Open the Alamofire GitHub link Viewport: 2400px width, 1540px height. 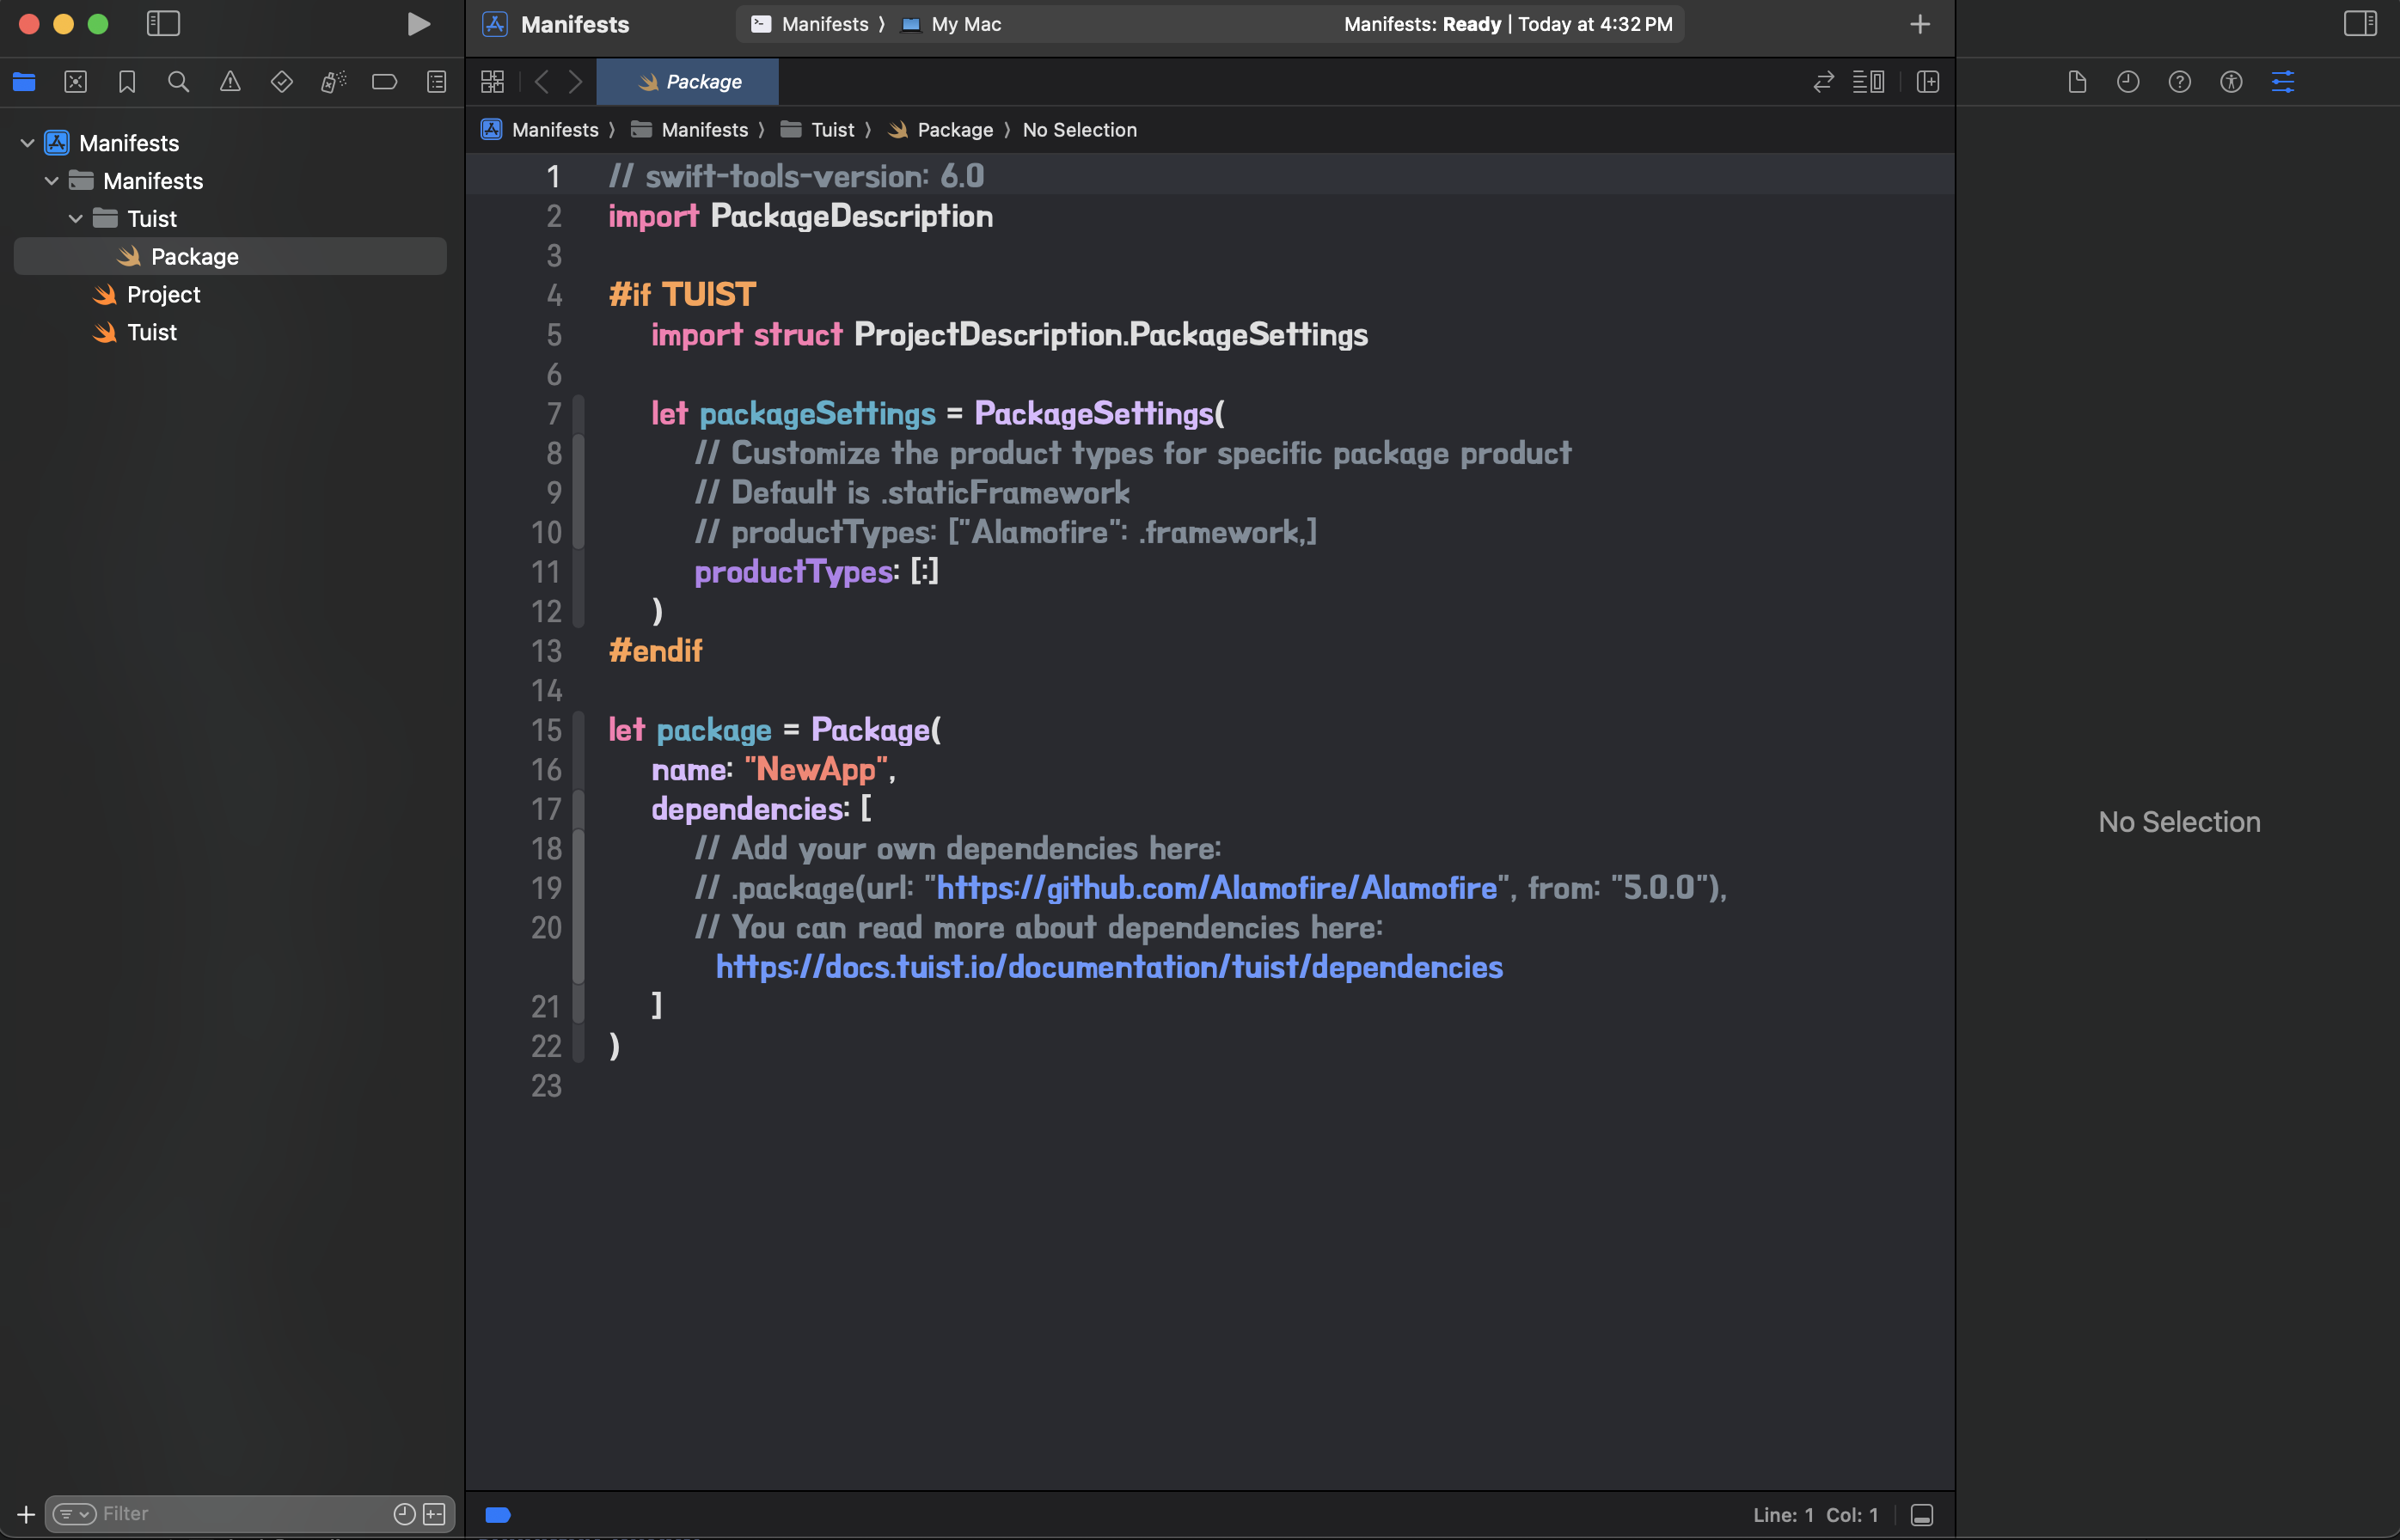[1217, 888]
